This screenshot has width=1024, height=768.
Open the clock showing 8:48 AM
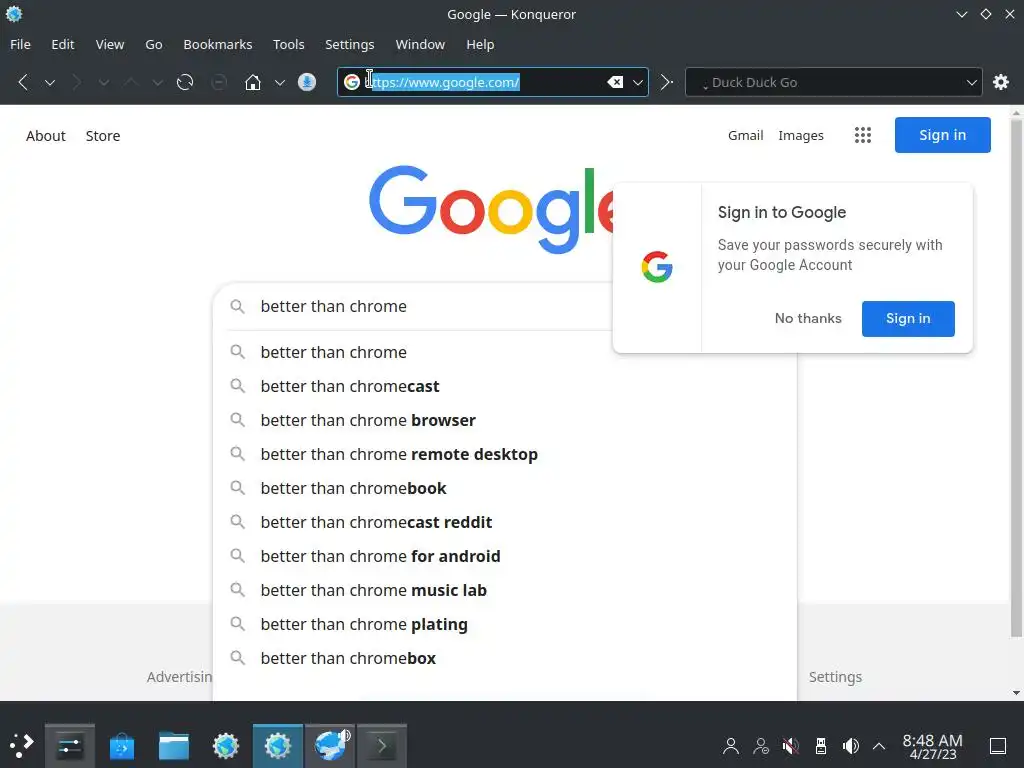tap(932, 746)
